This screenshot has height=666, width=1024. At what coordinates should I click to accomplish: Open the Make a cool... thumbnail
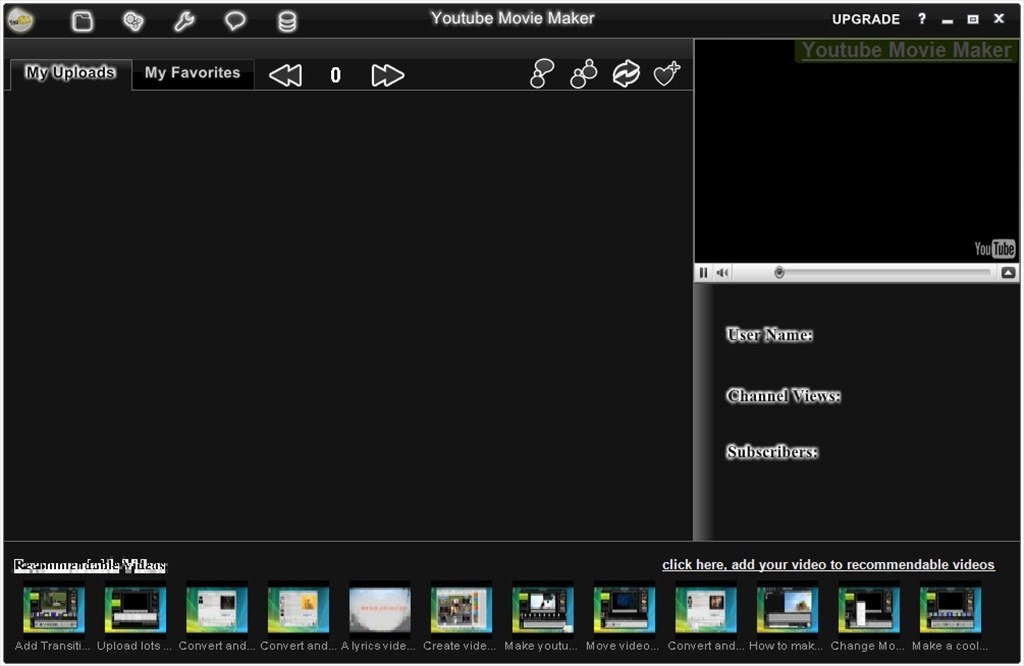click(x=950, y=610)
